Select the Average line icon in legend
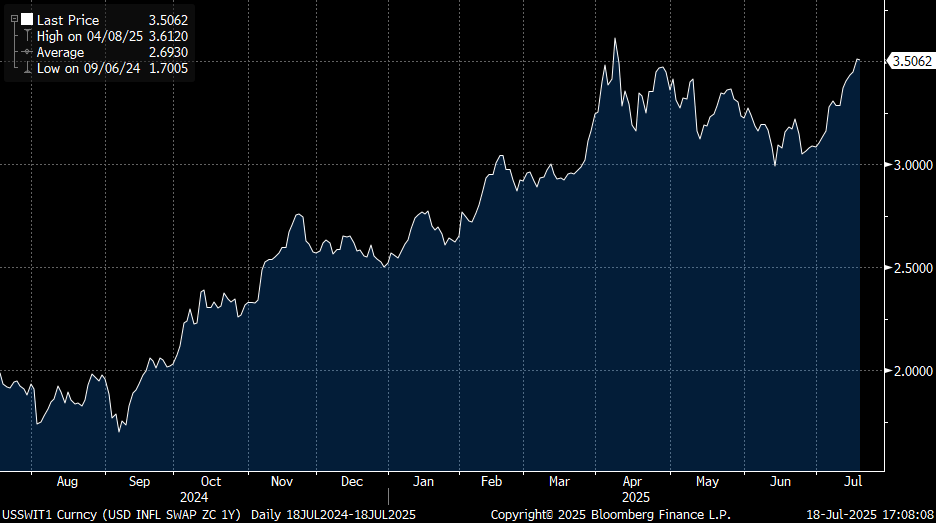936x523 pixels. (x=27, y=52)
